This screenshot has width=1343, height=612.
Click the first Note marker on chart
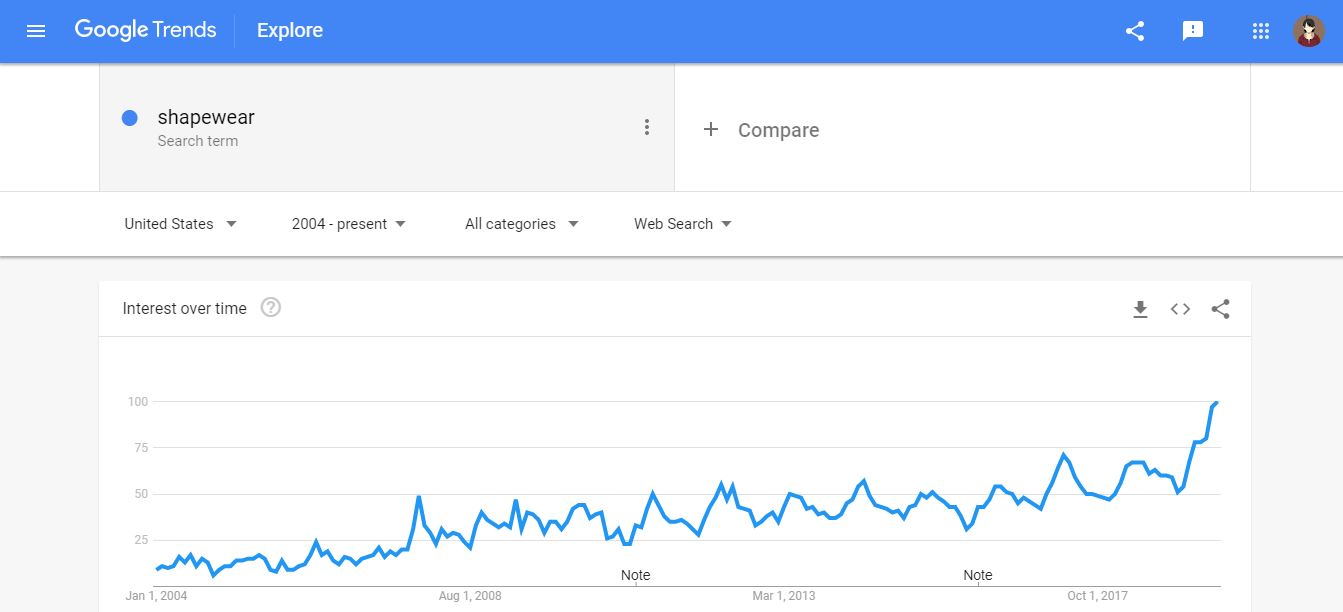(635, 575)
